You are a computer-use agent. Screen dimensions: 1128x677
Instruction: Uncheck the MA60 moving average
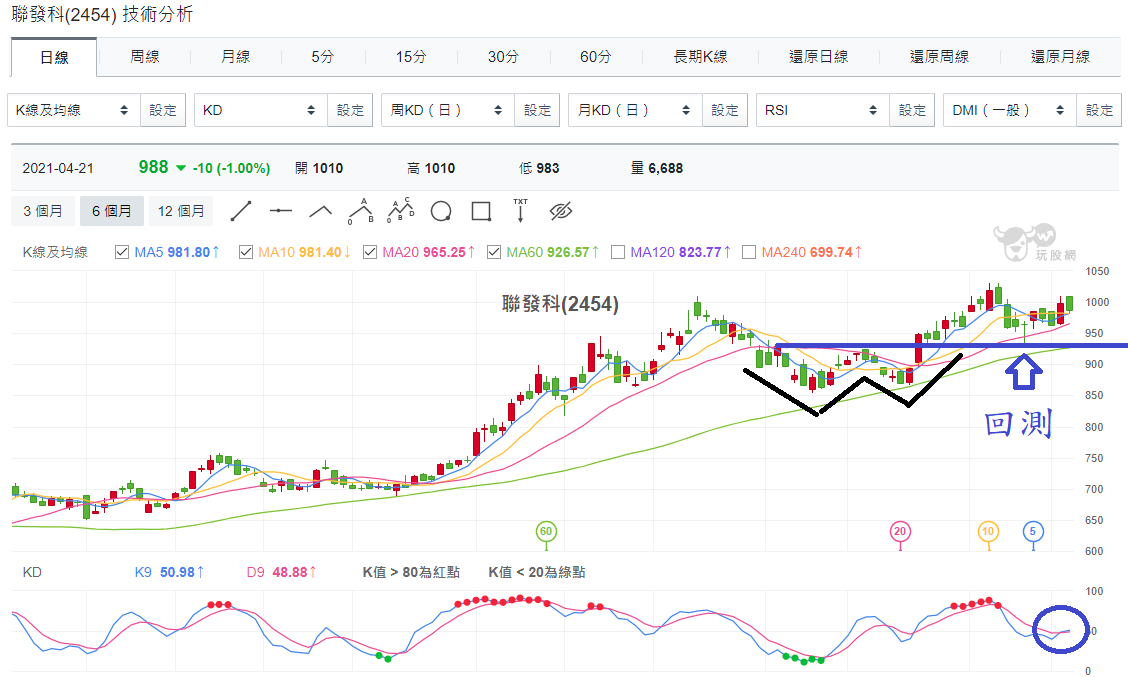tap(494, 252)
